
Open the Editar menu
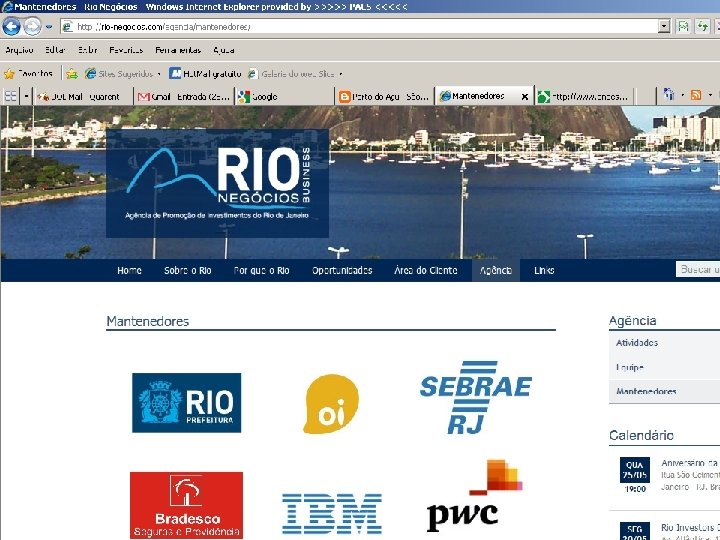point(55,50)
